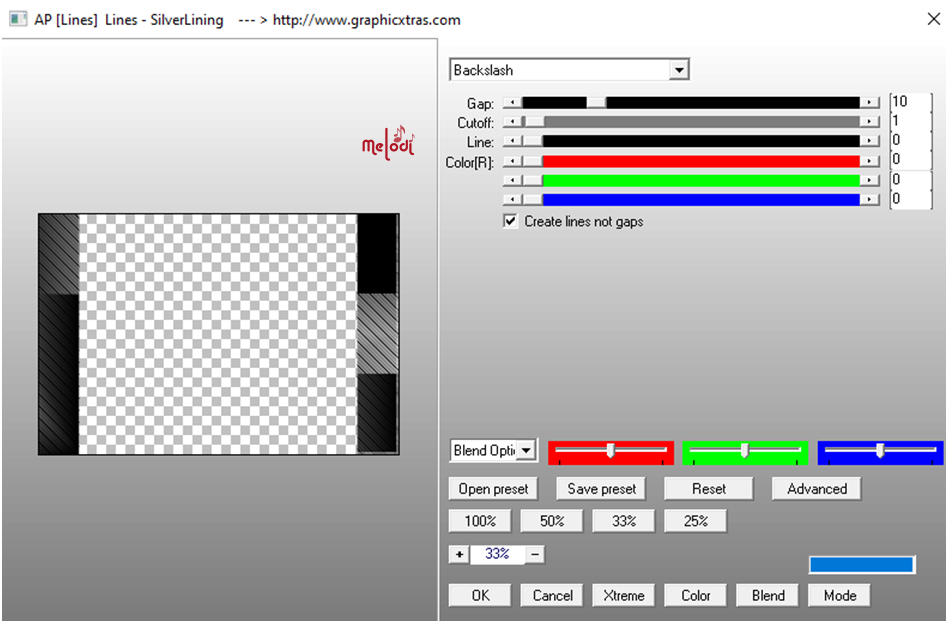Click Line slider left arrow
Viewport: 948px width, 623px height.
[513, 142]
